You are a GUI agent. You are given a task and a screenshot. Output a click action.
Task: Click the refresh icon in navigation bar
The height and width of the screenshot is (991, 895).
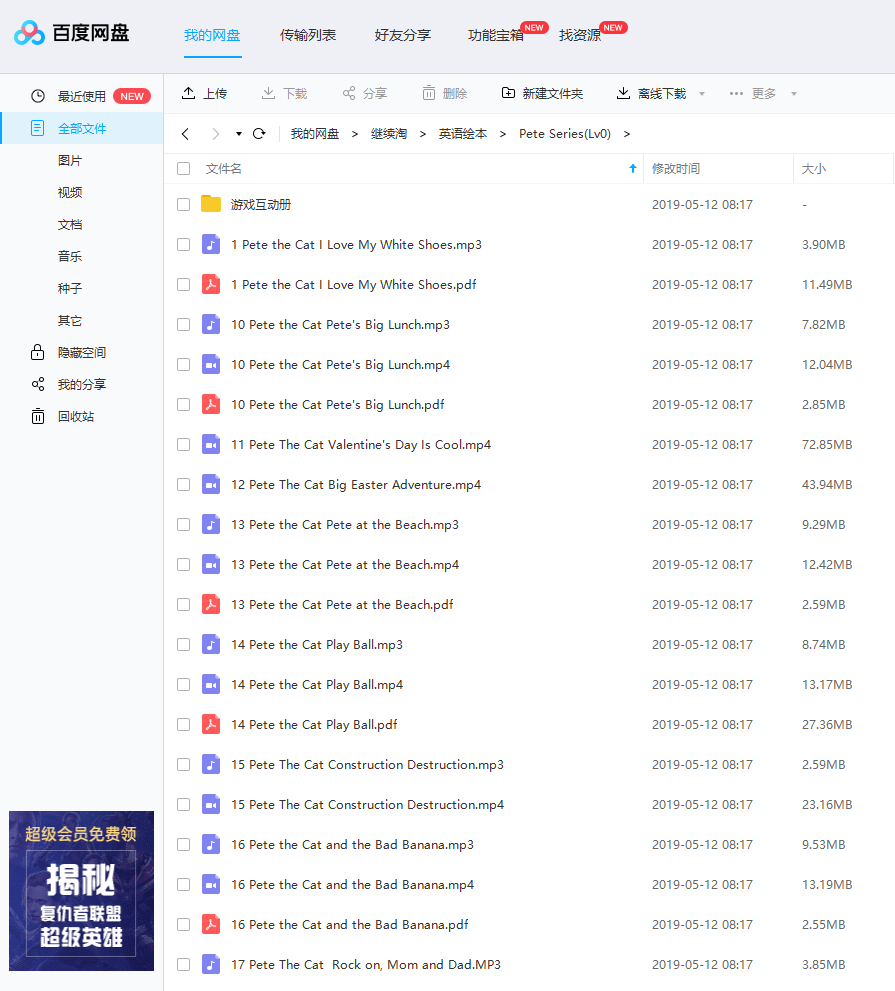pyautogui.click(x=259, y=134)
